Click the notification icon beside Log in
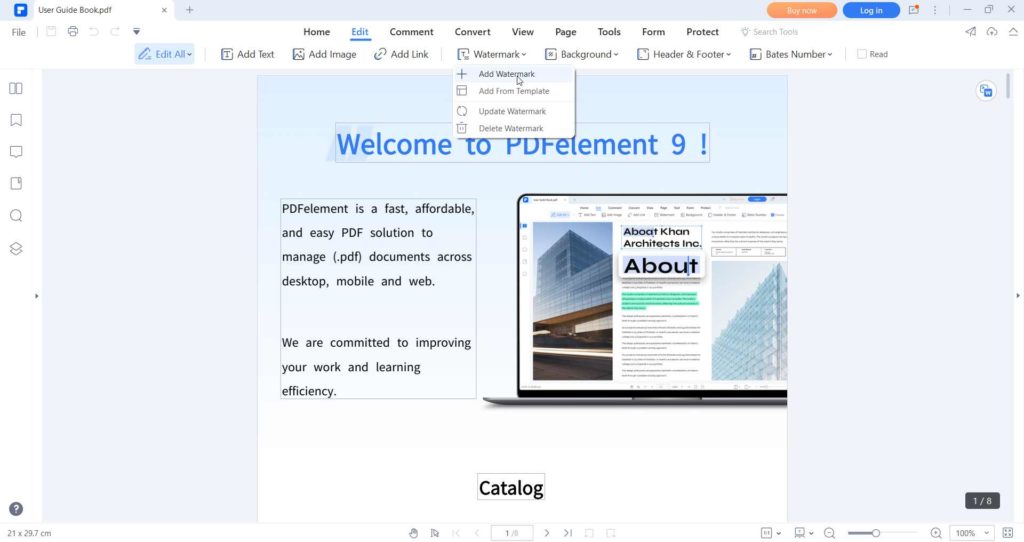 tap(914, 10)
